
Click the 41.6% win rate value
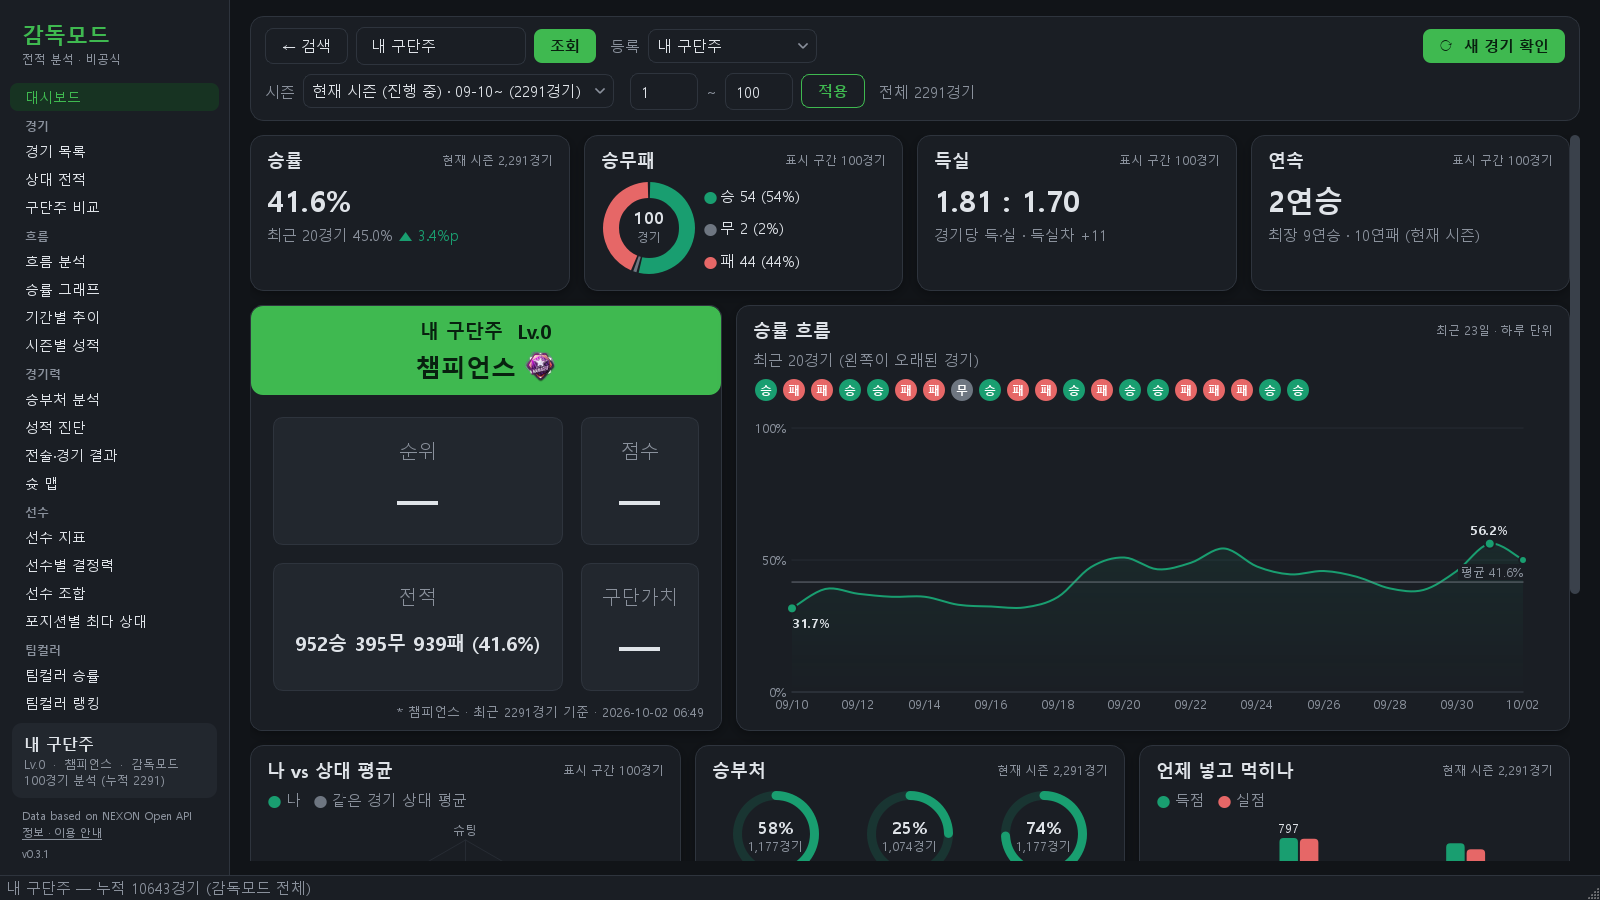point(309,202)
